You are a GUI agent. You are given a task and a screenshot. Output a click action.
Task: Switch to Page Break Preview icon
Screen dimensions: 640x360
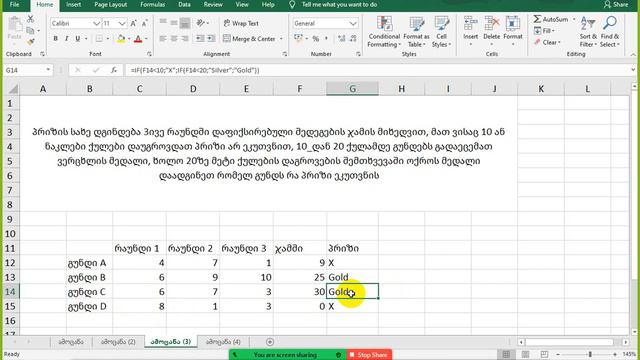point(544,354)
